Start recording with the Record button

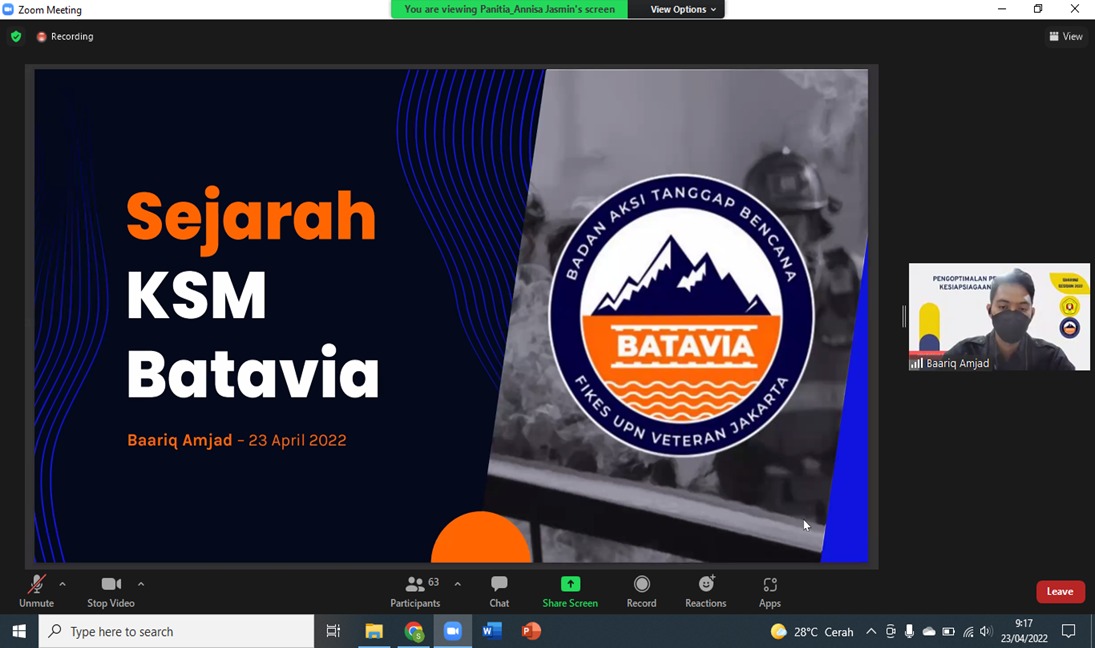coord(641,590)
